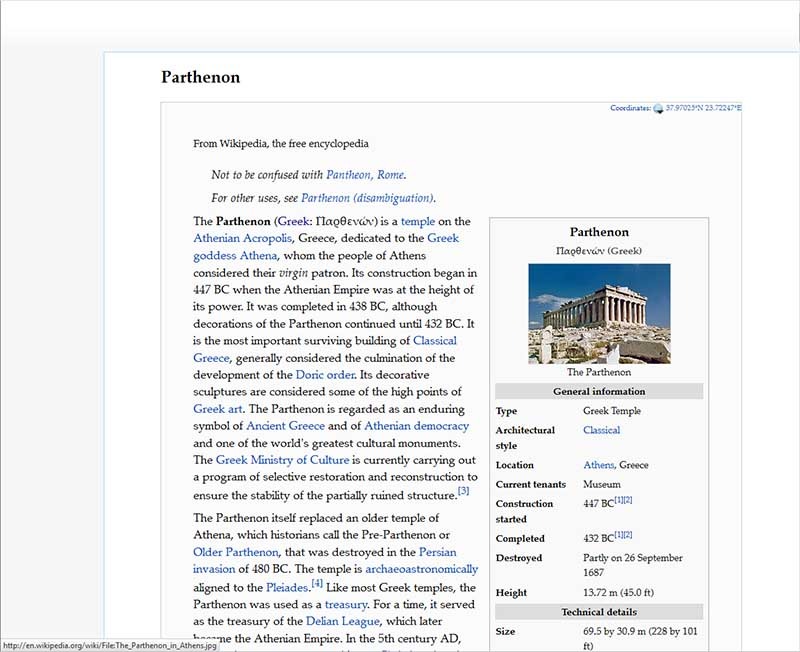Click the globe icon beside Coordinates

tap(658, 108)
